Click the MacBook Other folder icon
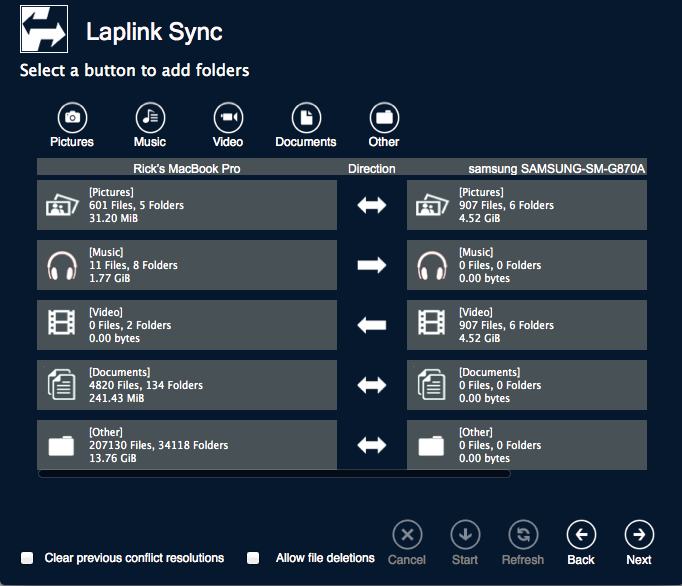The height and width of the screenshot is (586, 682). point(61,446)
